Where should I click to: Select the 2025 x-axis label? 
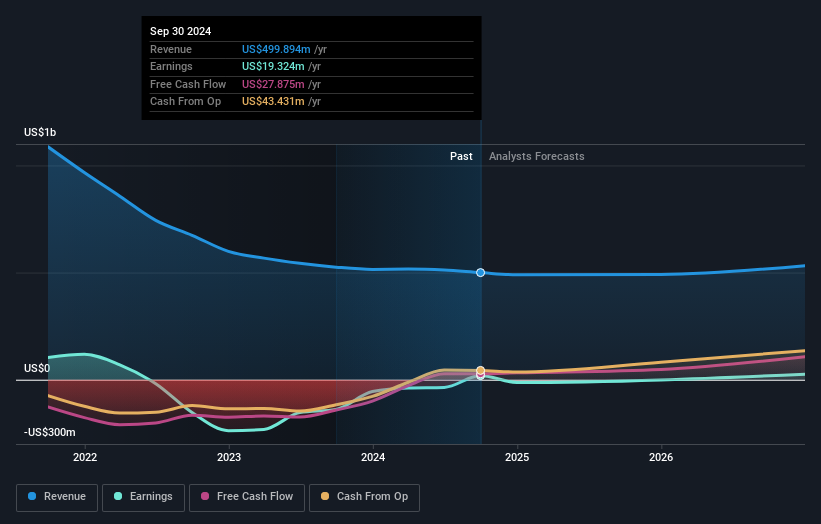pos(517,457)
